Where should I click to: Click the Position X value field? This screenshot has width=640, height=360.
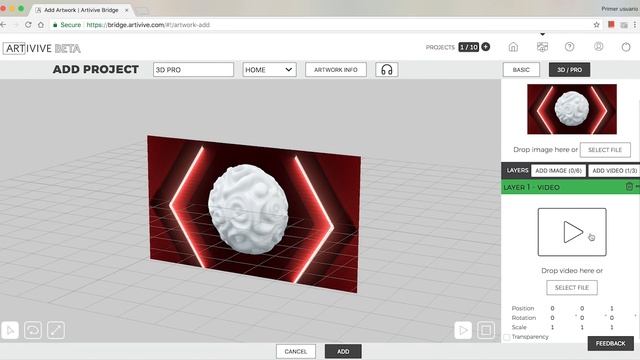tap(552, 308)
